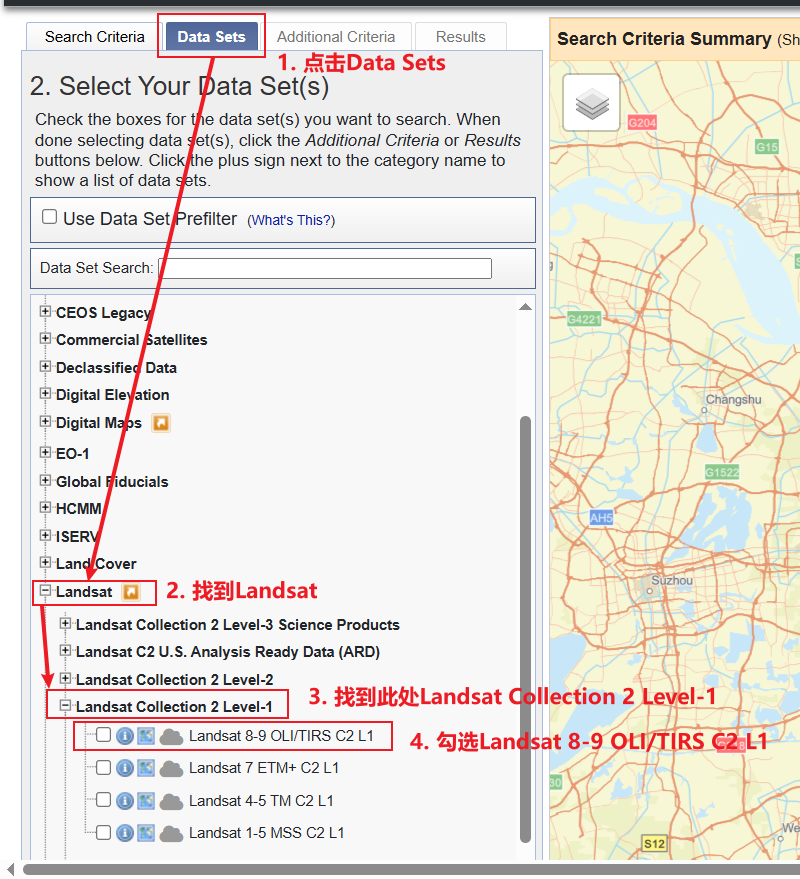Click the data set list scroll-up arrow
Viewport: 800px width, 879px height.
tap(525, 307)
